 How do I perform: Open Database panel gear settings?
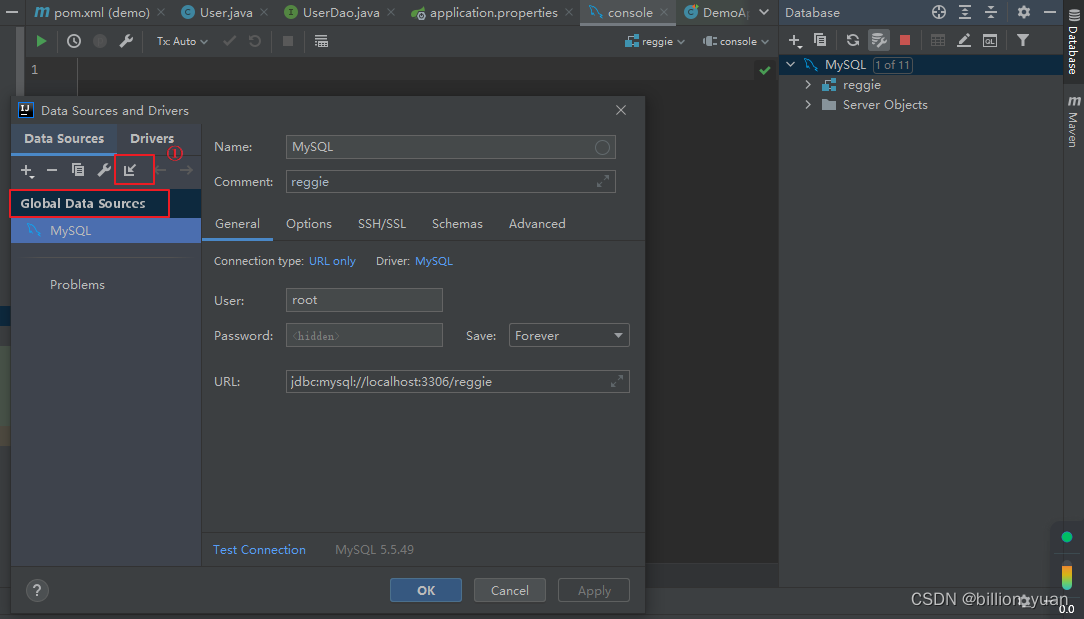[x=1024, y=12]
